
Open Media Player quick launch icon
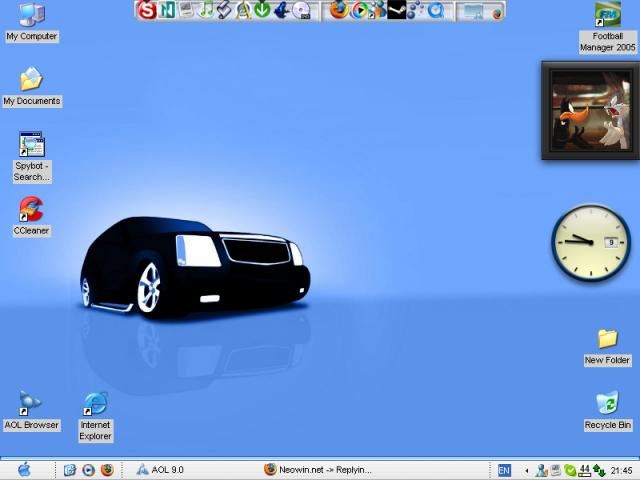88,470
